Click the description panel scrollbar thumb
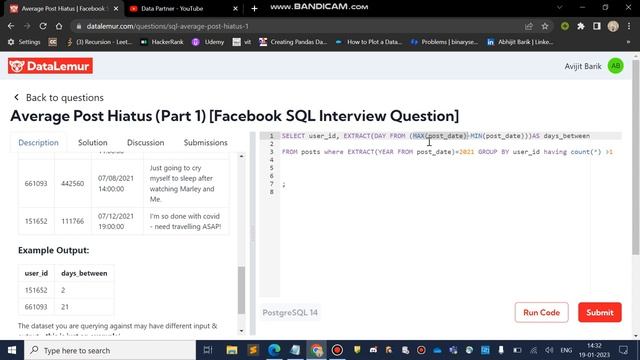Image resolution: width=640 pixels, height=360 pixels. point(241,290)
